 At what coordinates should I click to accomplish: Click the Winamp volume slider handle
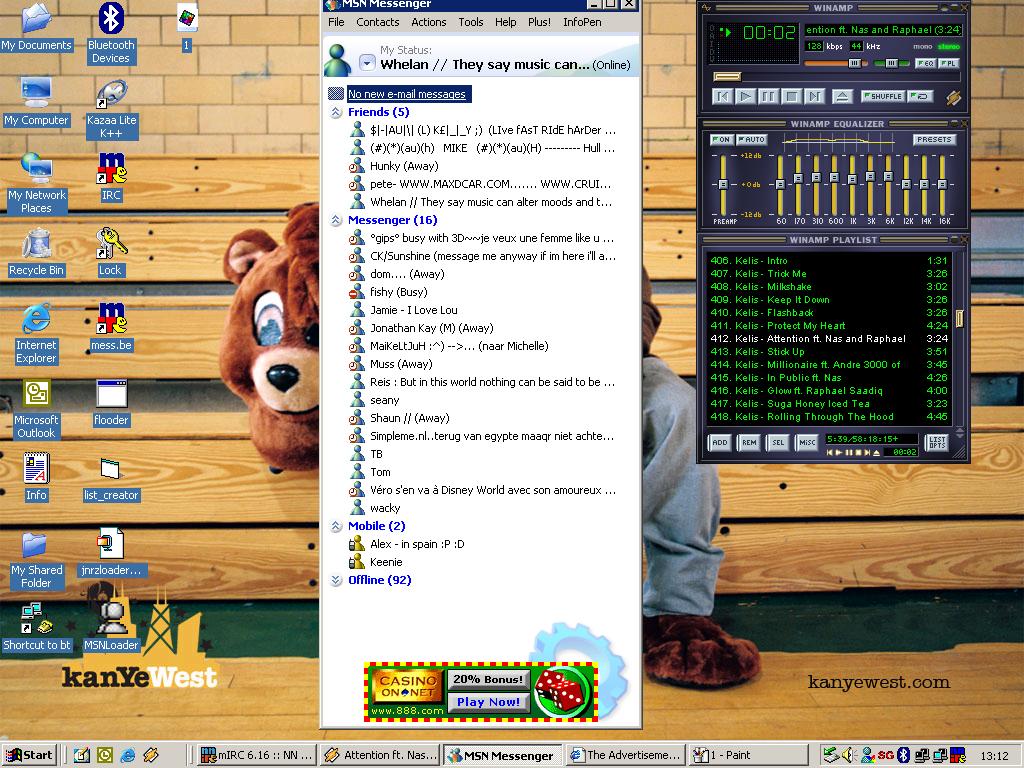click(x=854, y=63)
